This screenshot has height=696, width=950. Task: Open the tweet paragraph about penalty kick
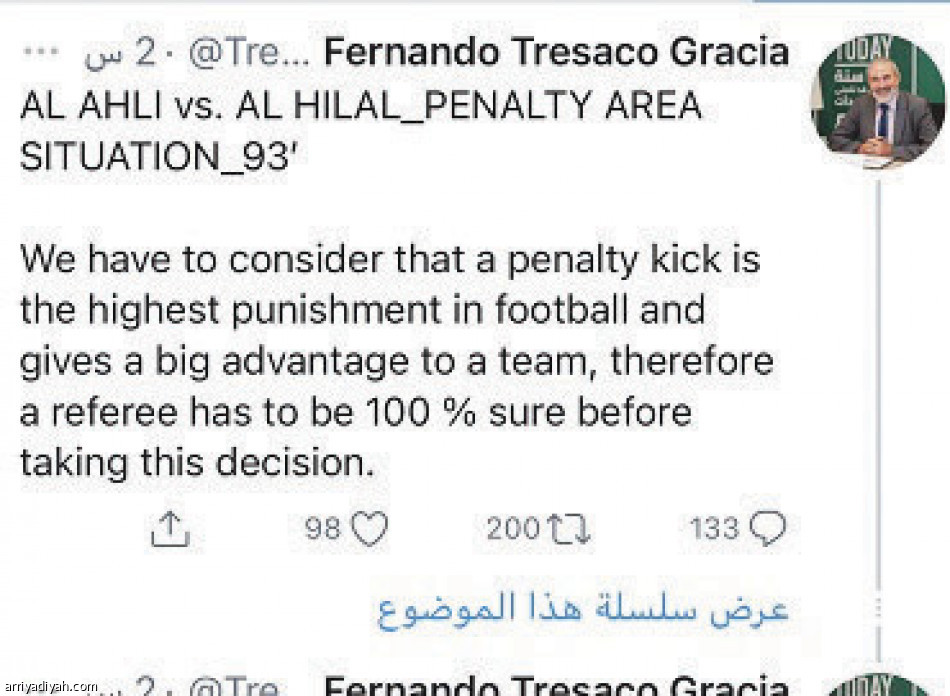pyautogui.click(x=395, y=361)
